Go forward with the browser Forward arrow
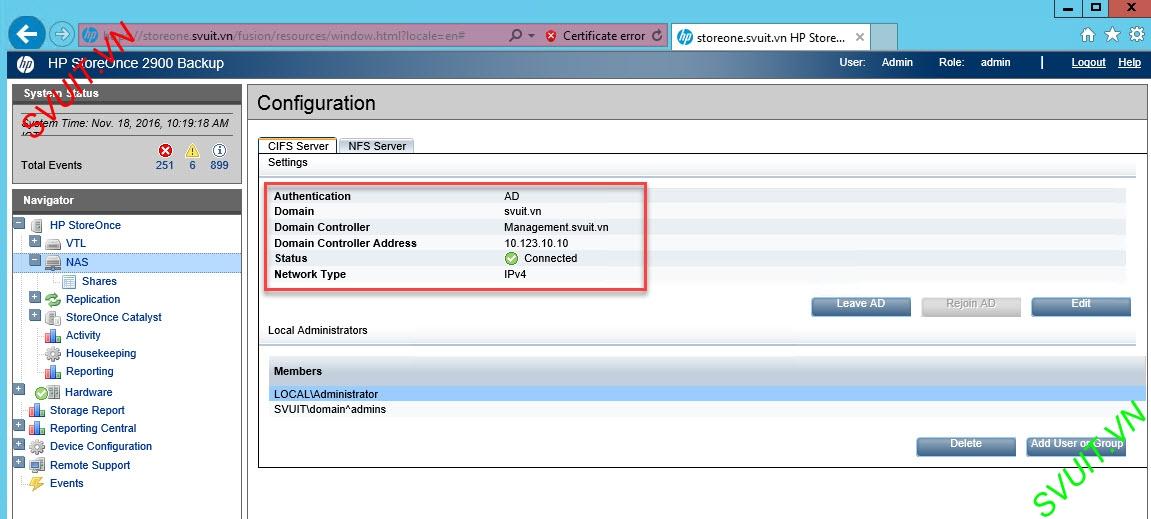Image resolution: width=1151 pixels, height=519 pixels. 63,35
